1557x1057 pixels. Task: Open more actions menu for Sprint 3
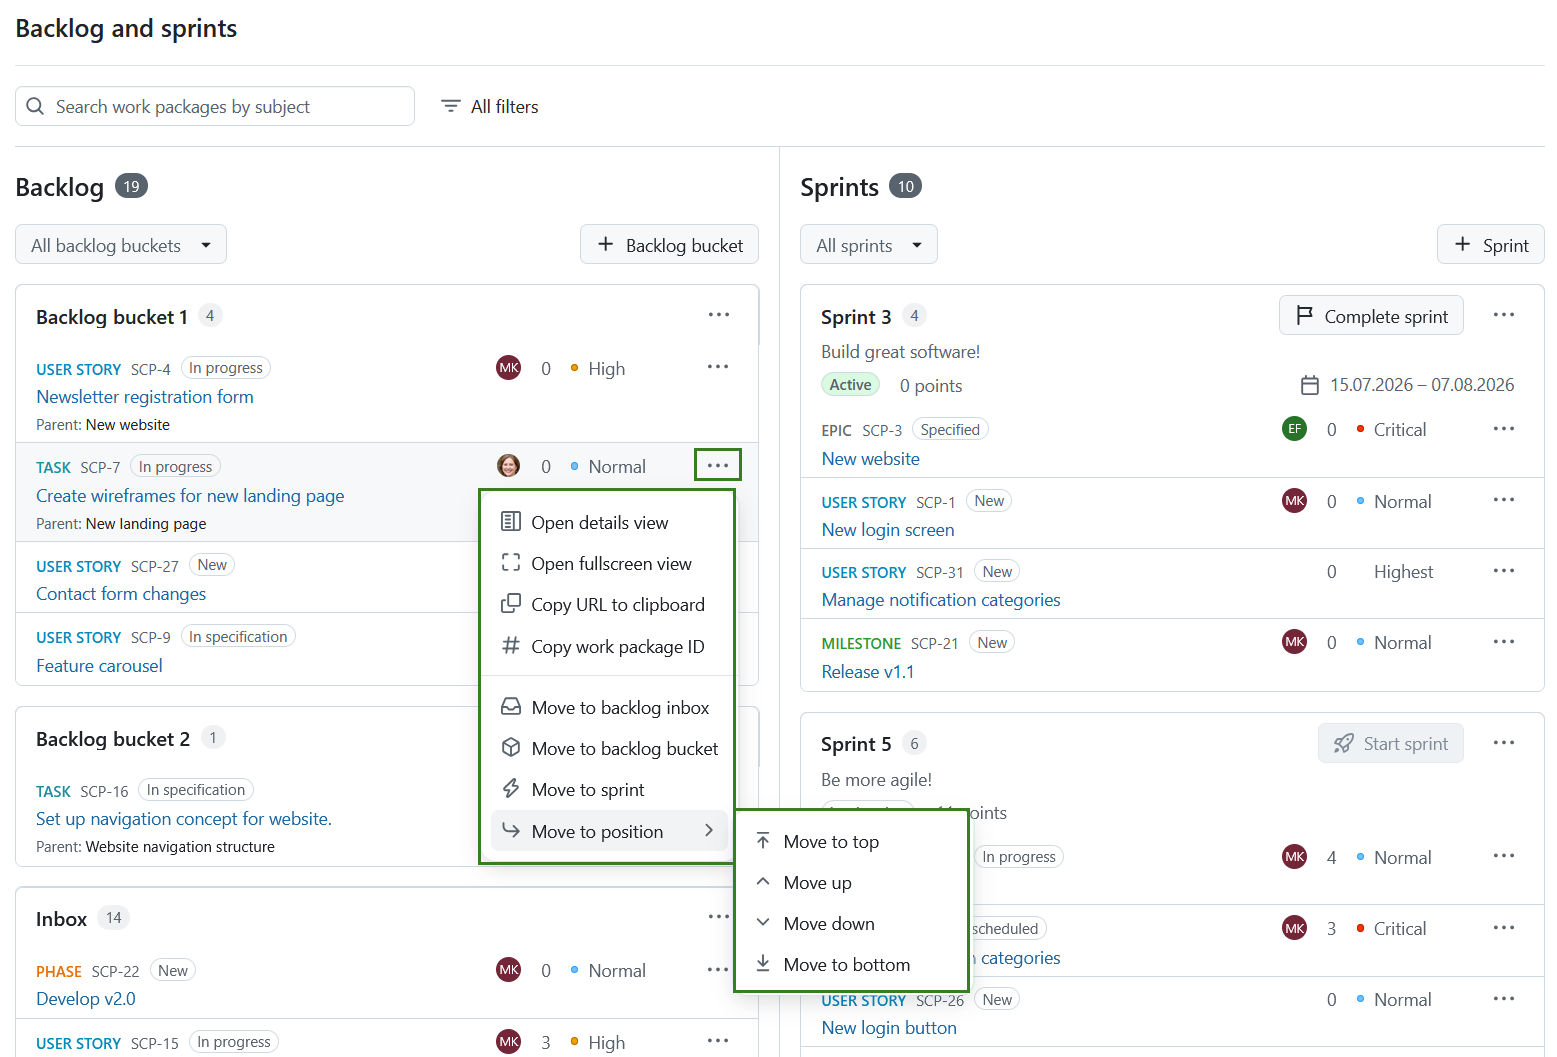click(x=1504, y=315)
